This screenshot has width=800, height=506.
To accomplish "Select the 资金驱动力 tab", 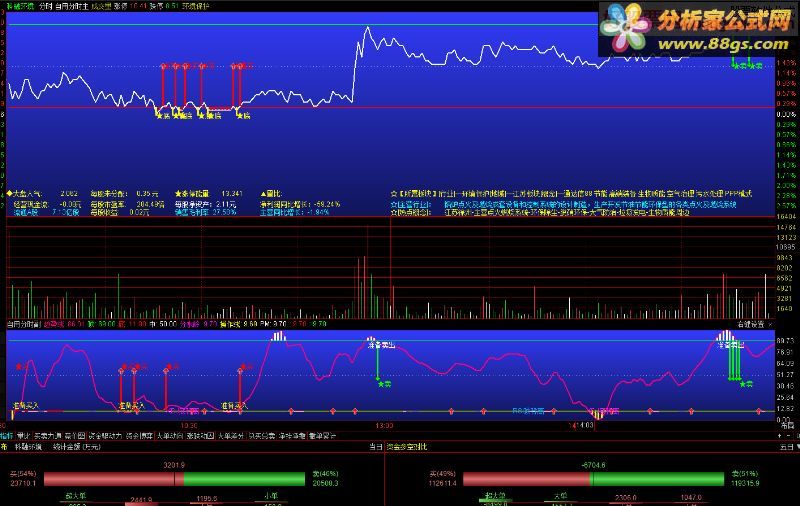I will click(105, 436).
